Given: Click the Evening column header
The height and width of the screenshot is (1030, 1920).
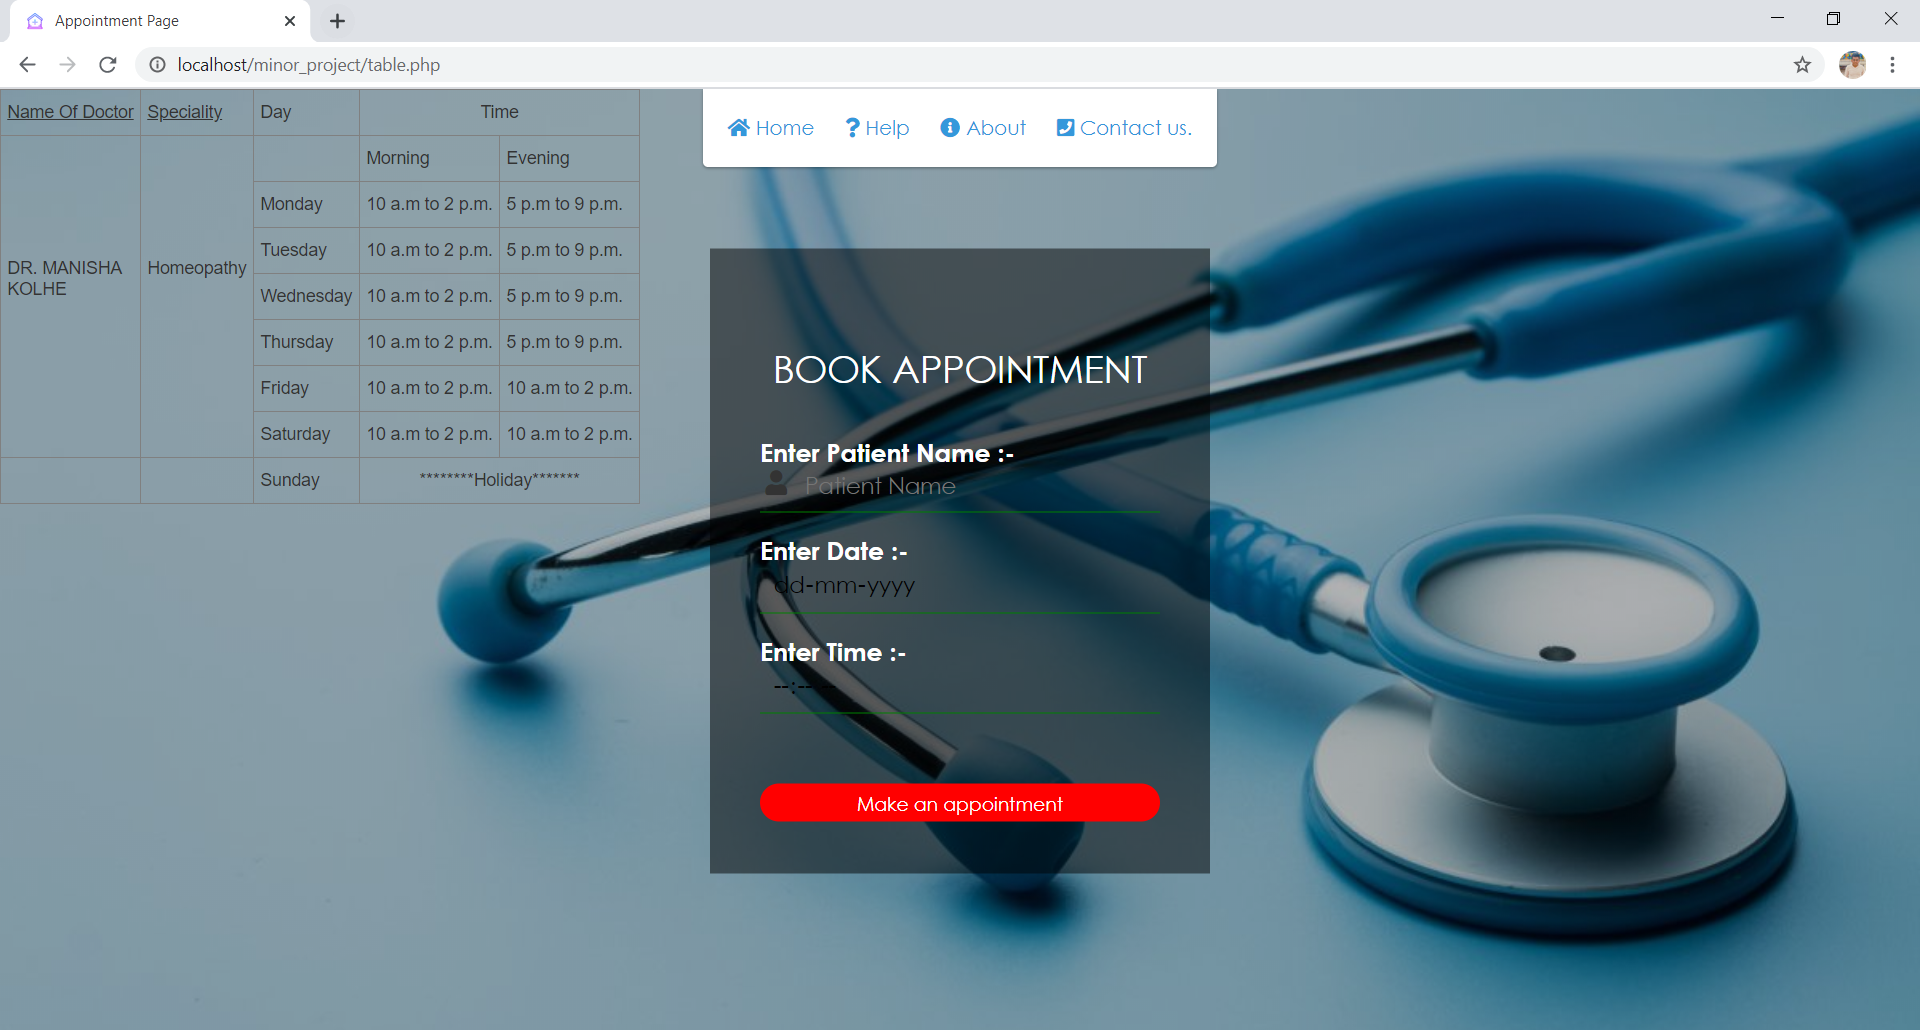Looking at the screenshot, I should click(569, 158).
